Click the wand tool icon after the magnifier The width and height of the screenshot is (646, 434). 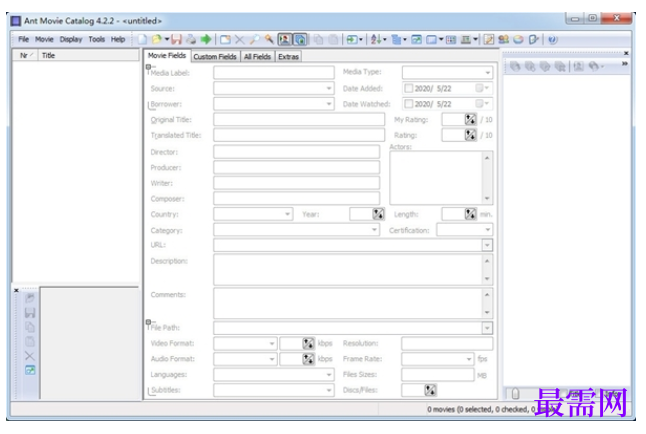(x=269, y=40)
